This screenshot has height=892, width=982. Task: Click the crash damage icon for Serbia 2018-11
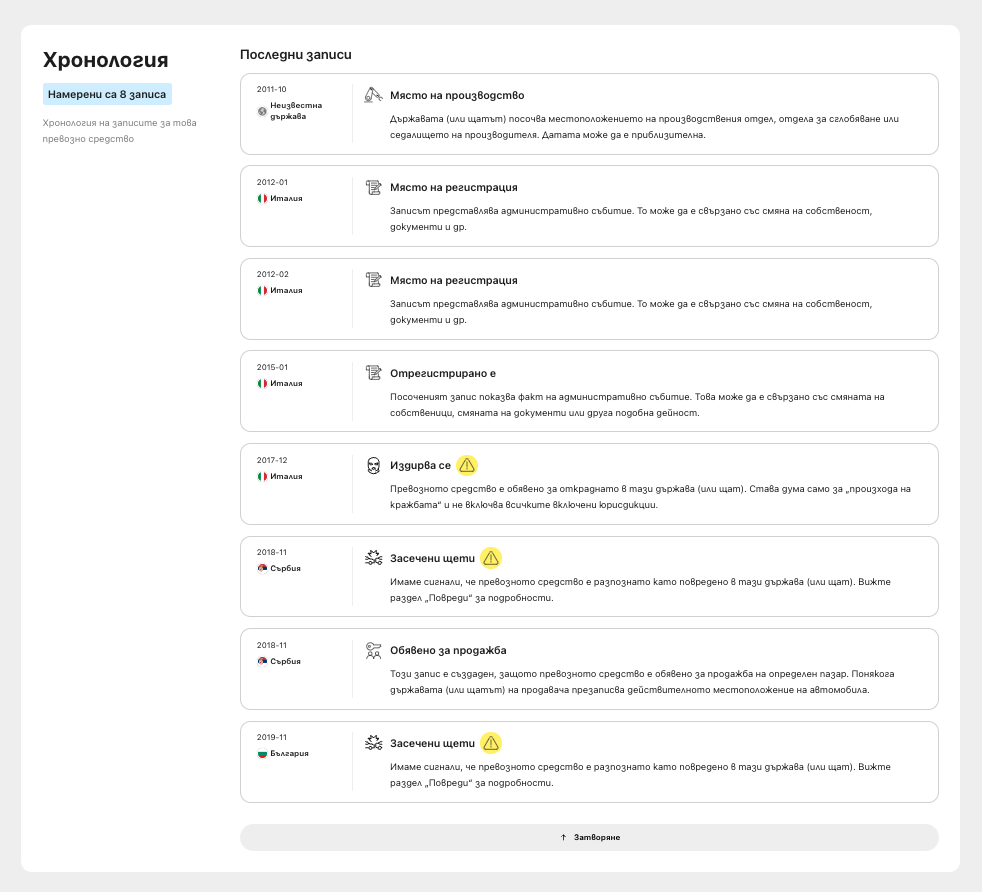coord(373,558)
